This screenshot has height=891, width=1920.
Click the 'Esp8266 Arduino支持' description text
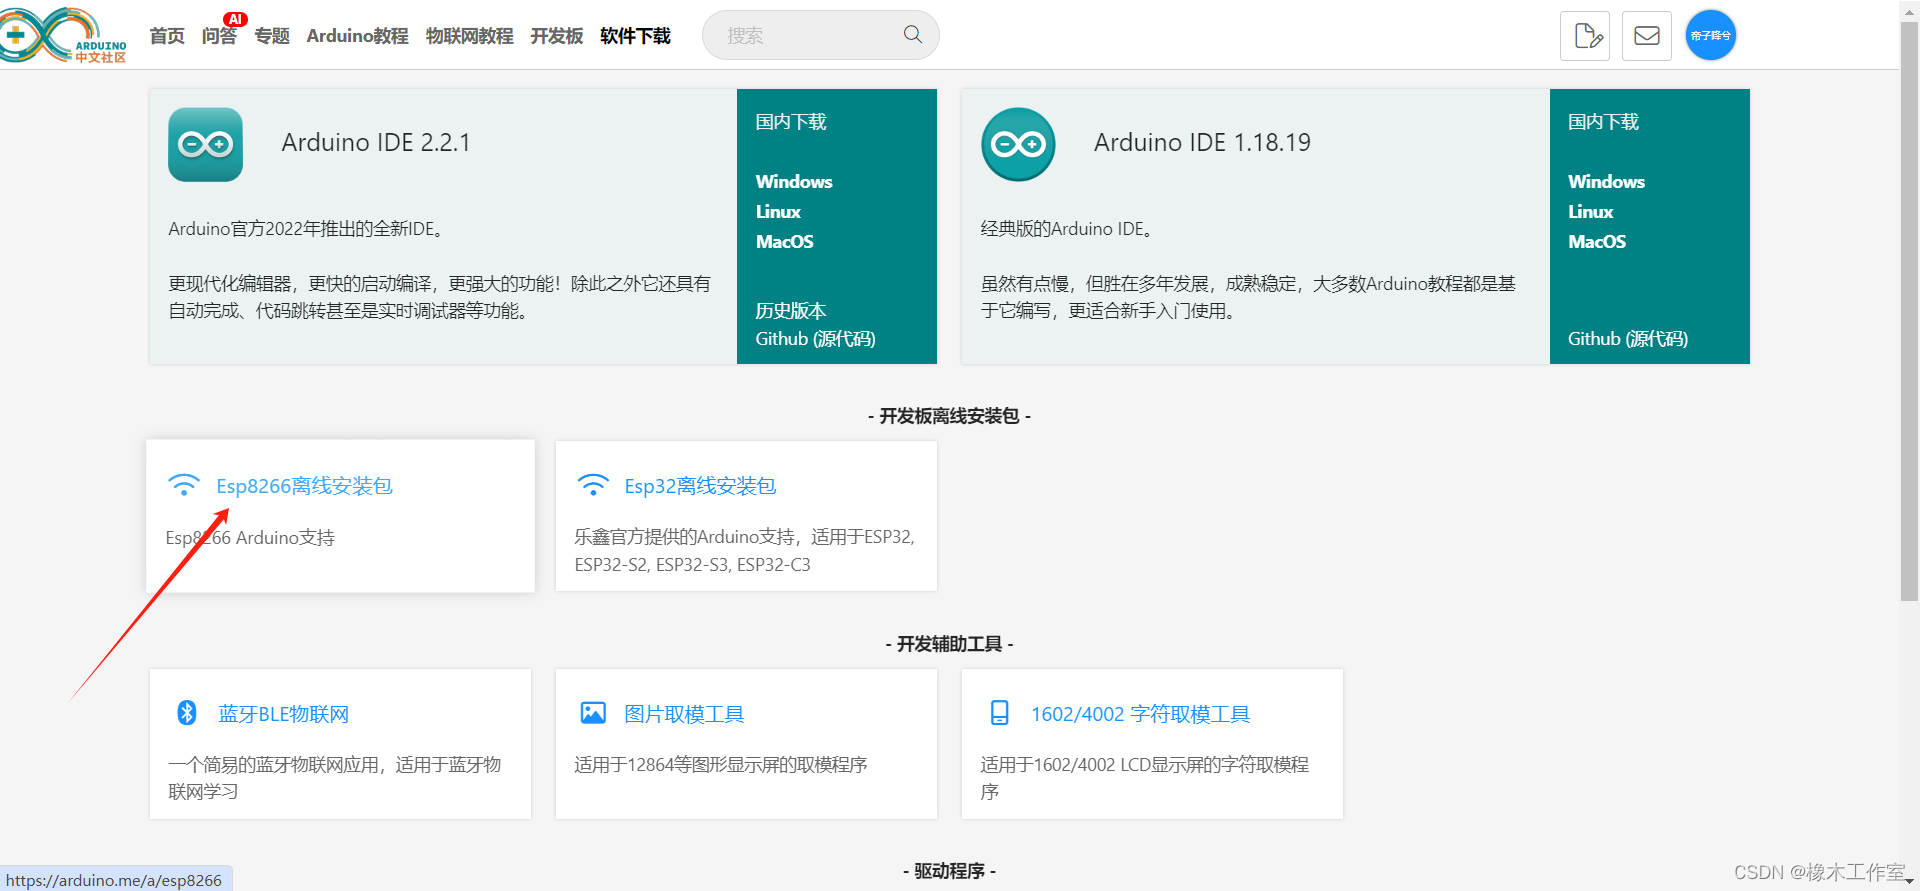[x=250, y=538]
